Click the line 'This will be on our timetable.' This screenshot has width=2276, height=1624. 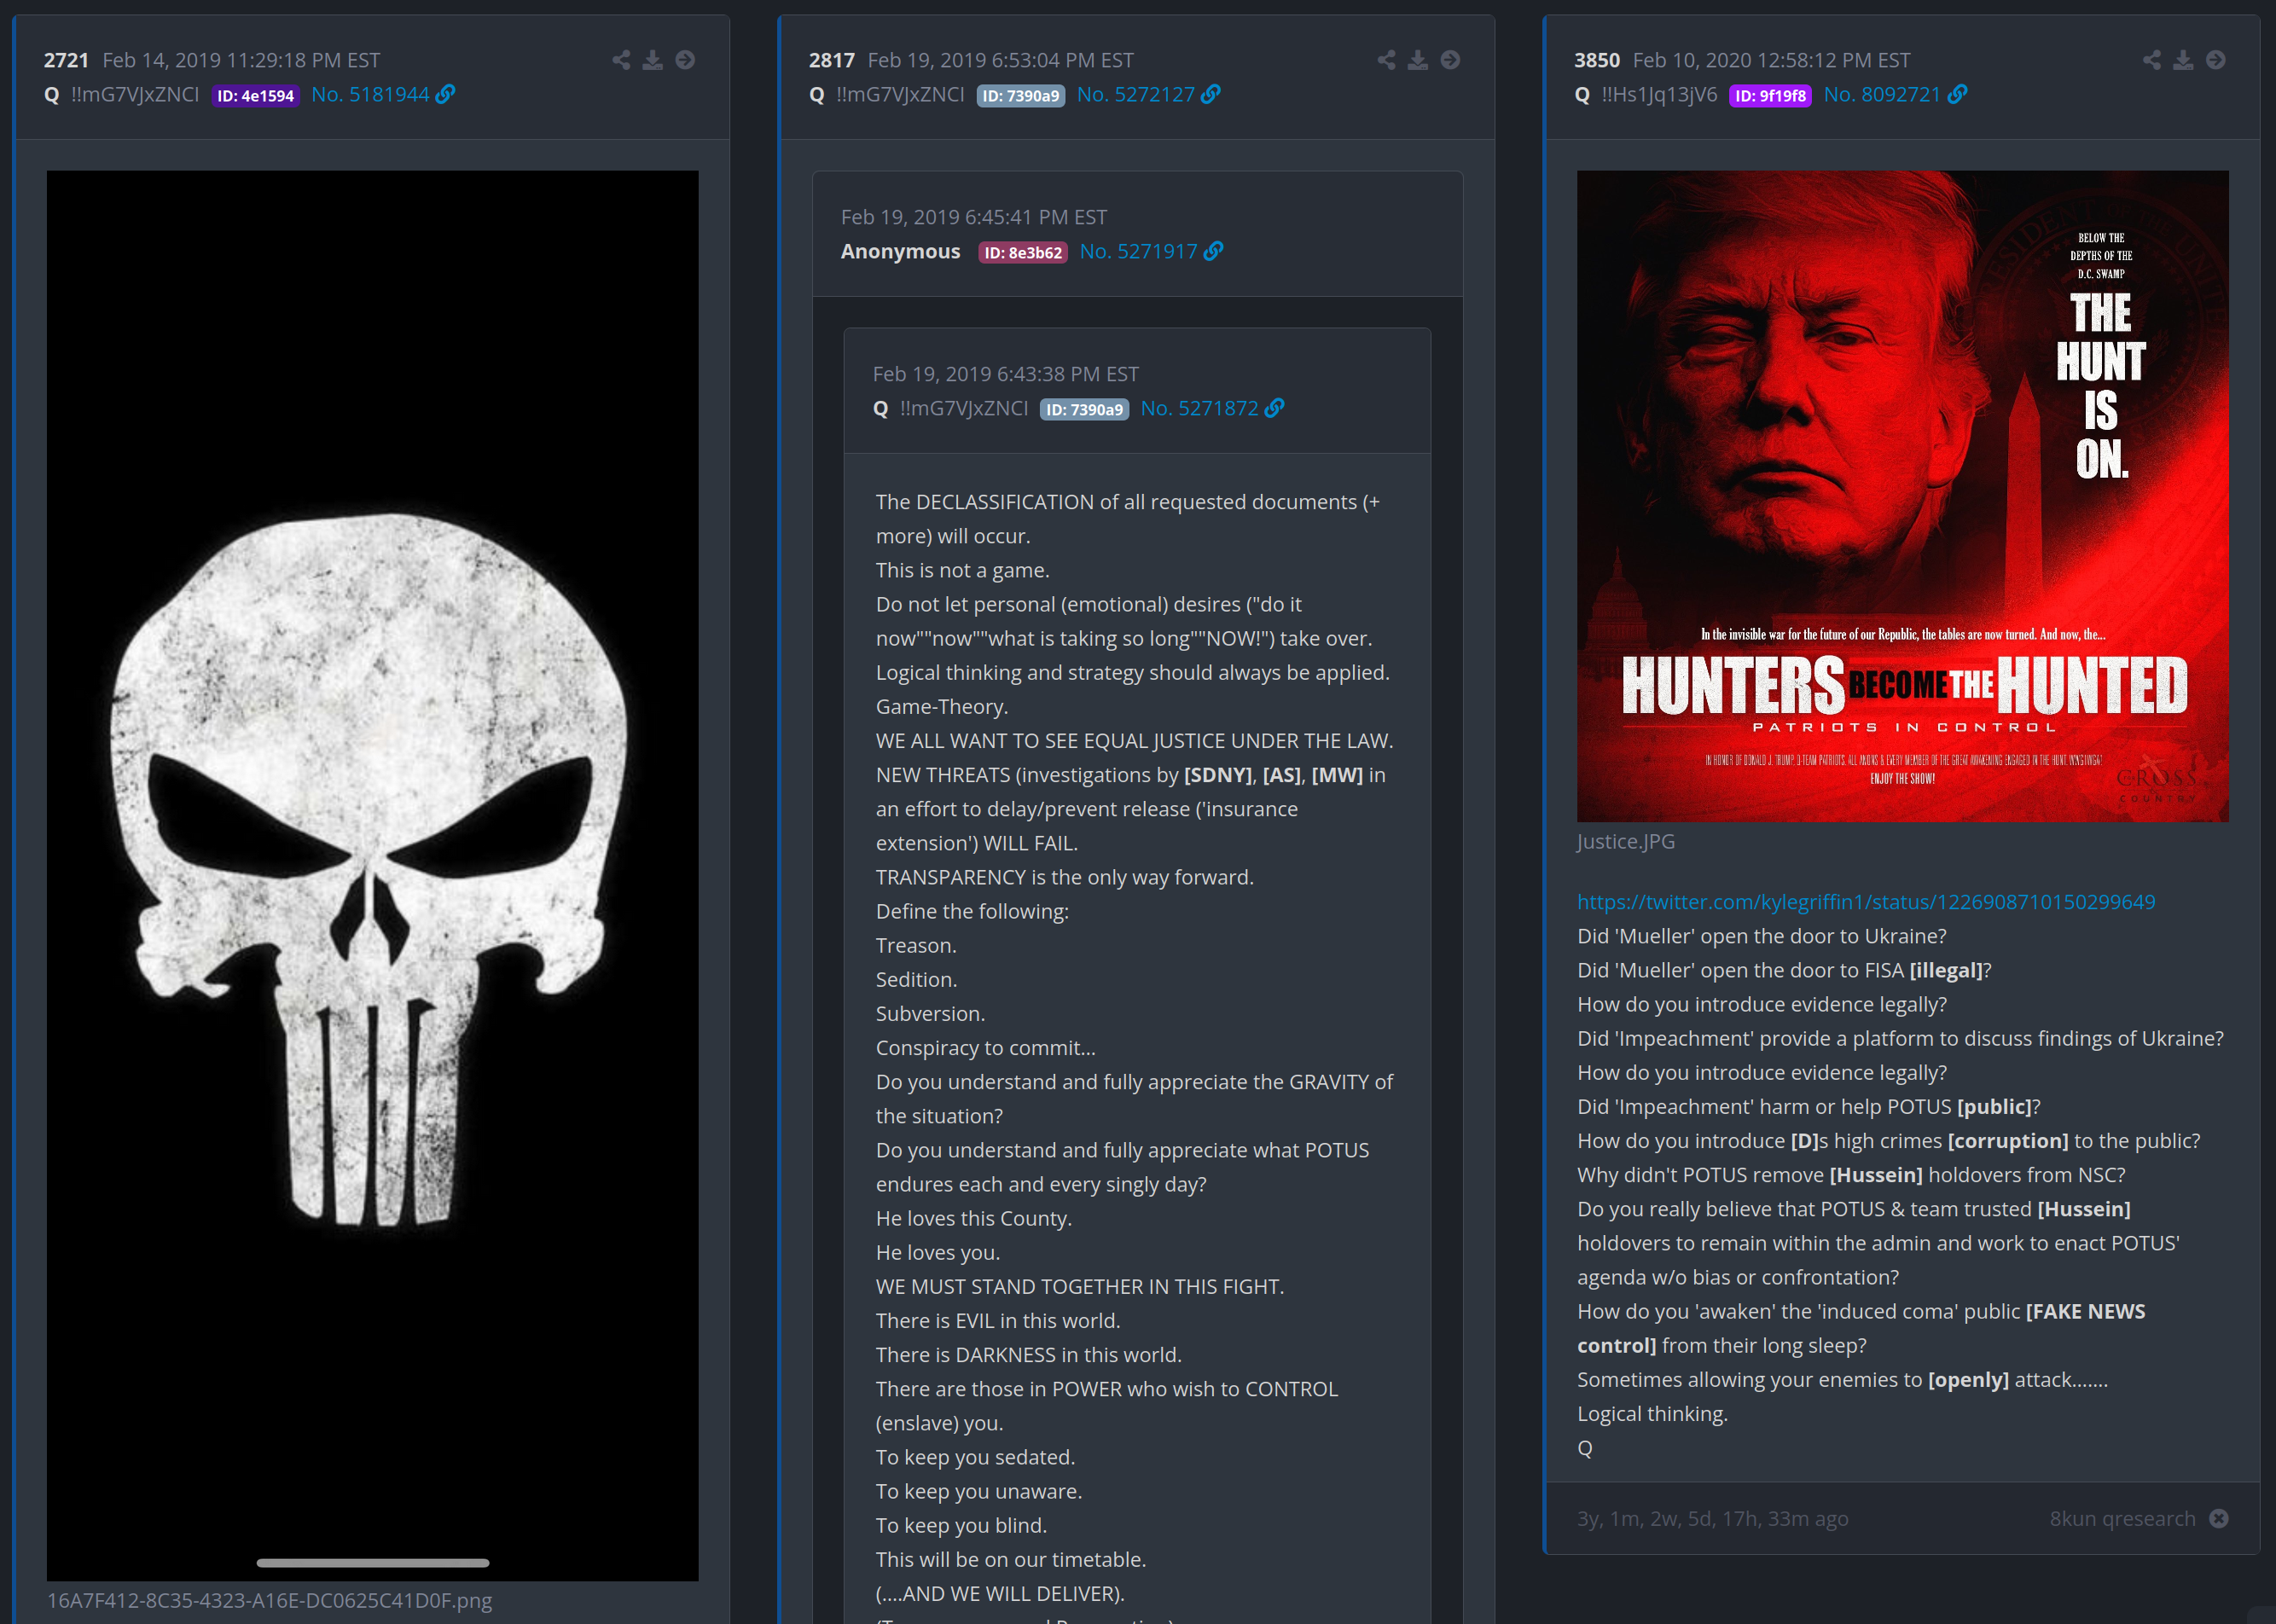pyautogui.click(x=1010, y=1559)
